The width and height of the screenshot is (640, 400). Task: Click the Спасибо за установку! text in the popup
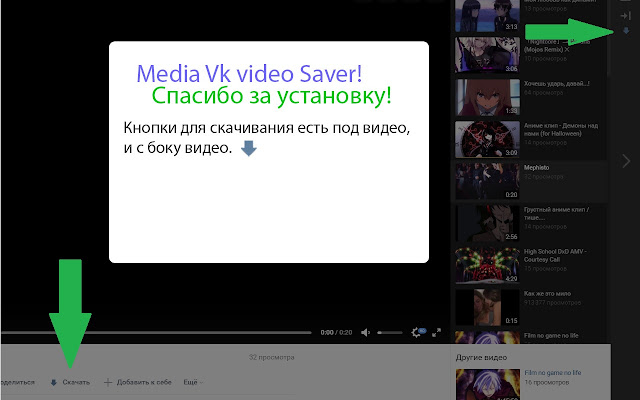tap(271, 96)
